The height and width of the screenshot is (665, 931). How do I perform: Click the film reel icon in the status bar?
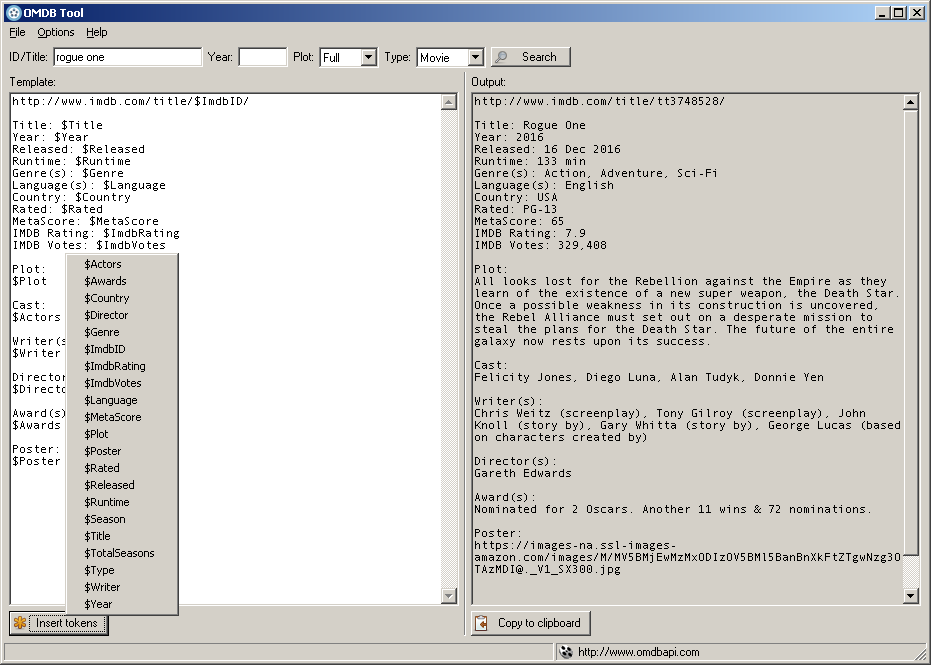point(566,652)
